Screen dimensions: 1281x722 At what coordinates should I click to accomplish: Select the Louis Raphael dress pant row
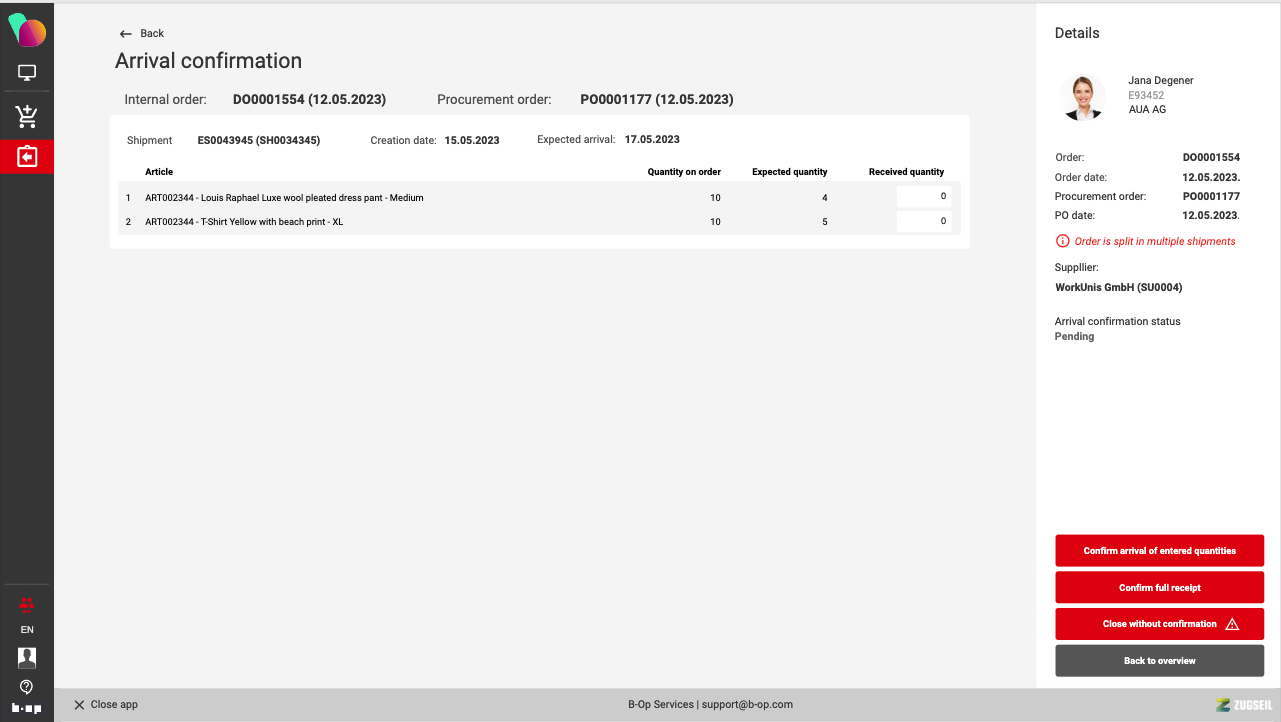point(539,197)
